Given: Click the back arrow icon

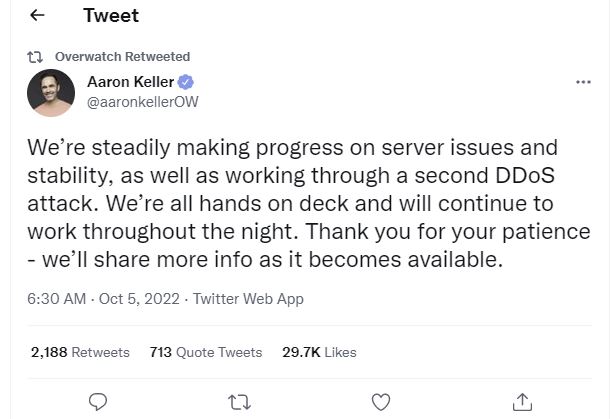Looking at the screenshot, I should click(x=38, y=16).
